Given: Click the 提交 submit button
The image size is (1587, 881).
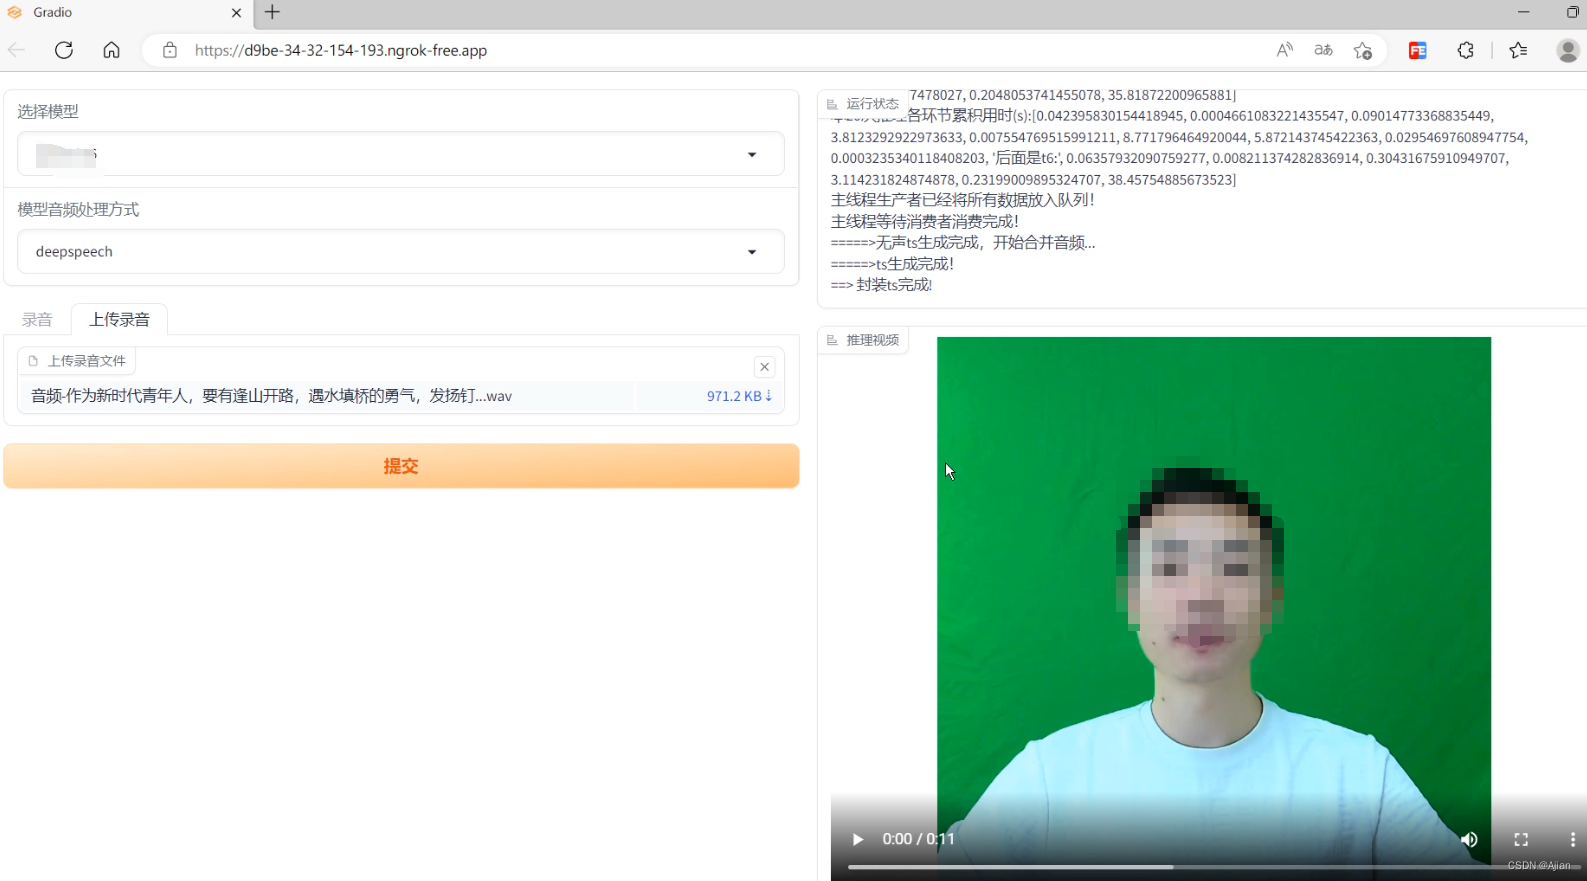Looking at the screenshot, I should [401, 466].
